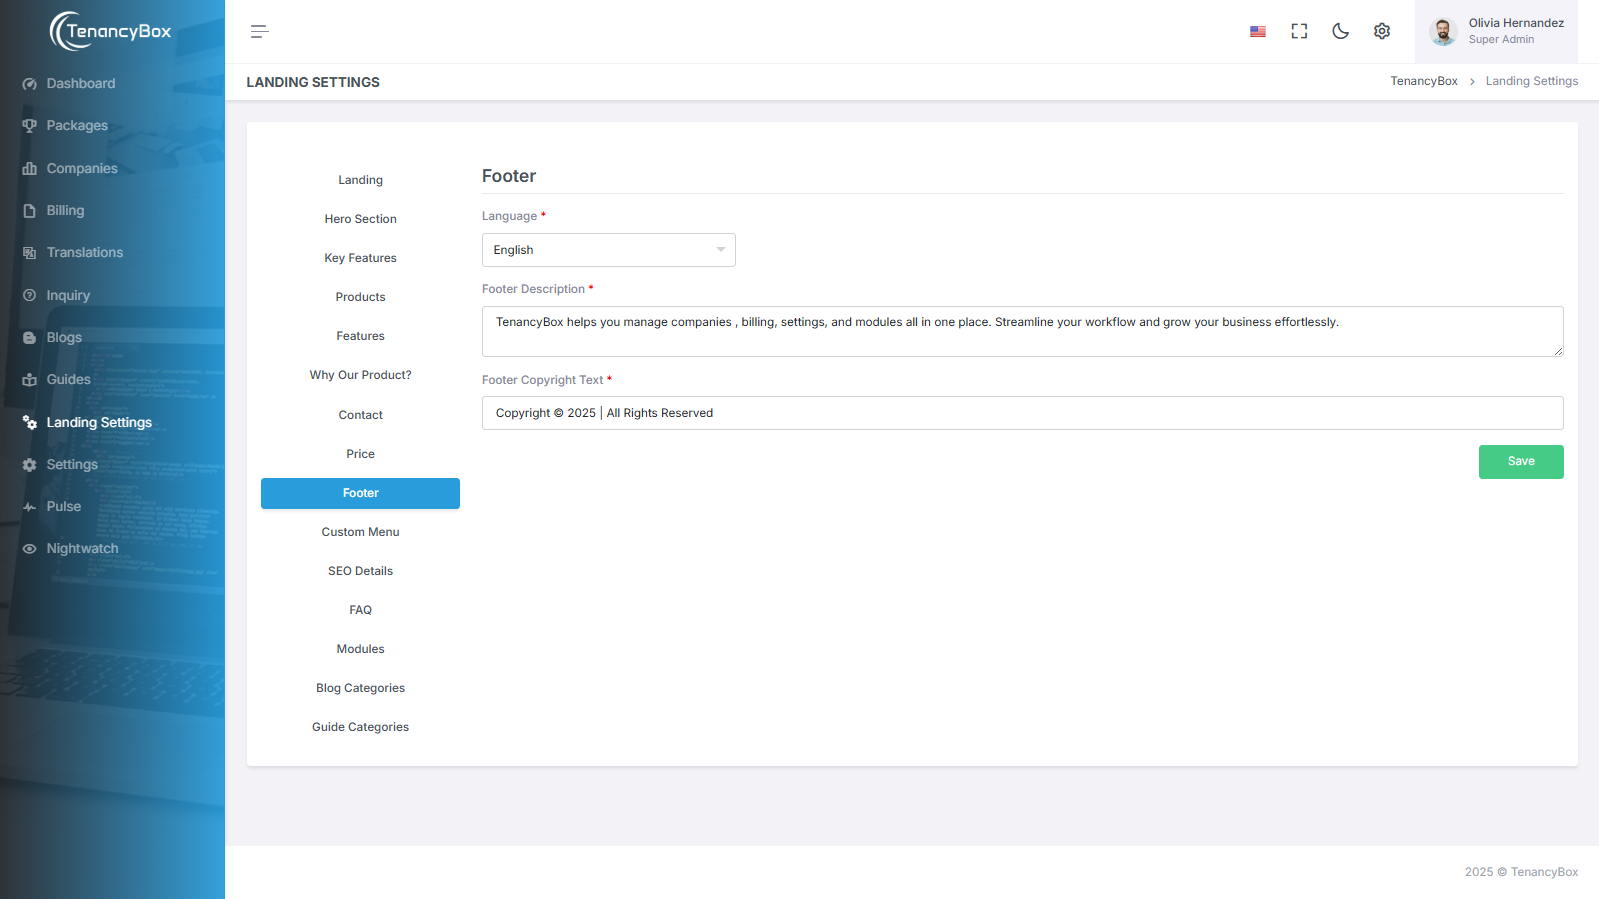This screenshot has height=899, width=1599.
Task: Click the LANDING SETTINGS page title
Action: click(x=313, y=82)
